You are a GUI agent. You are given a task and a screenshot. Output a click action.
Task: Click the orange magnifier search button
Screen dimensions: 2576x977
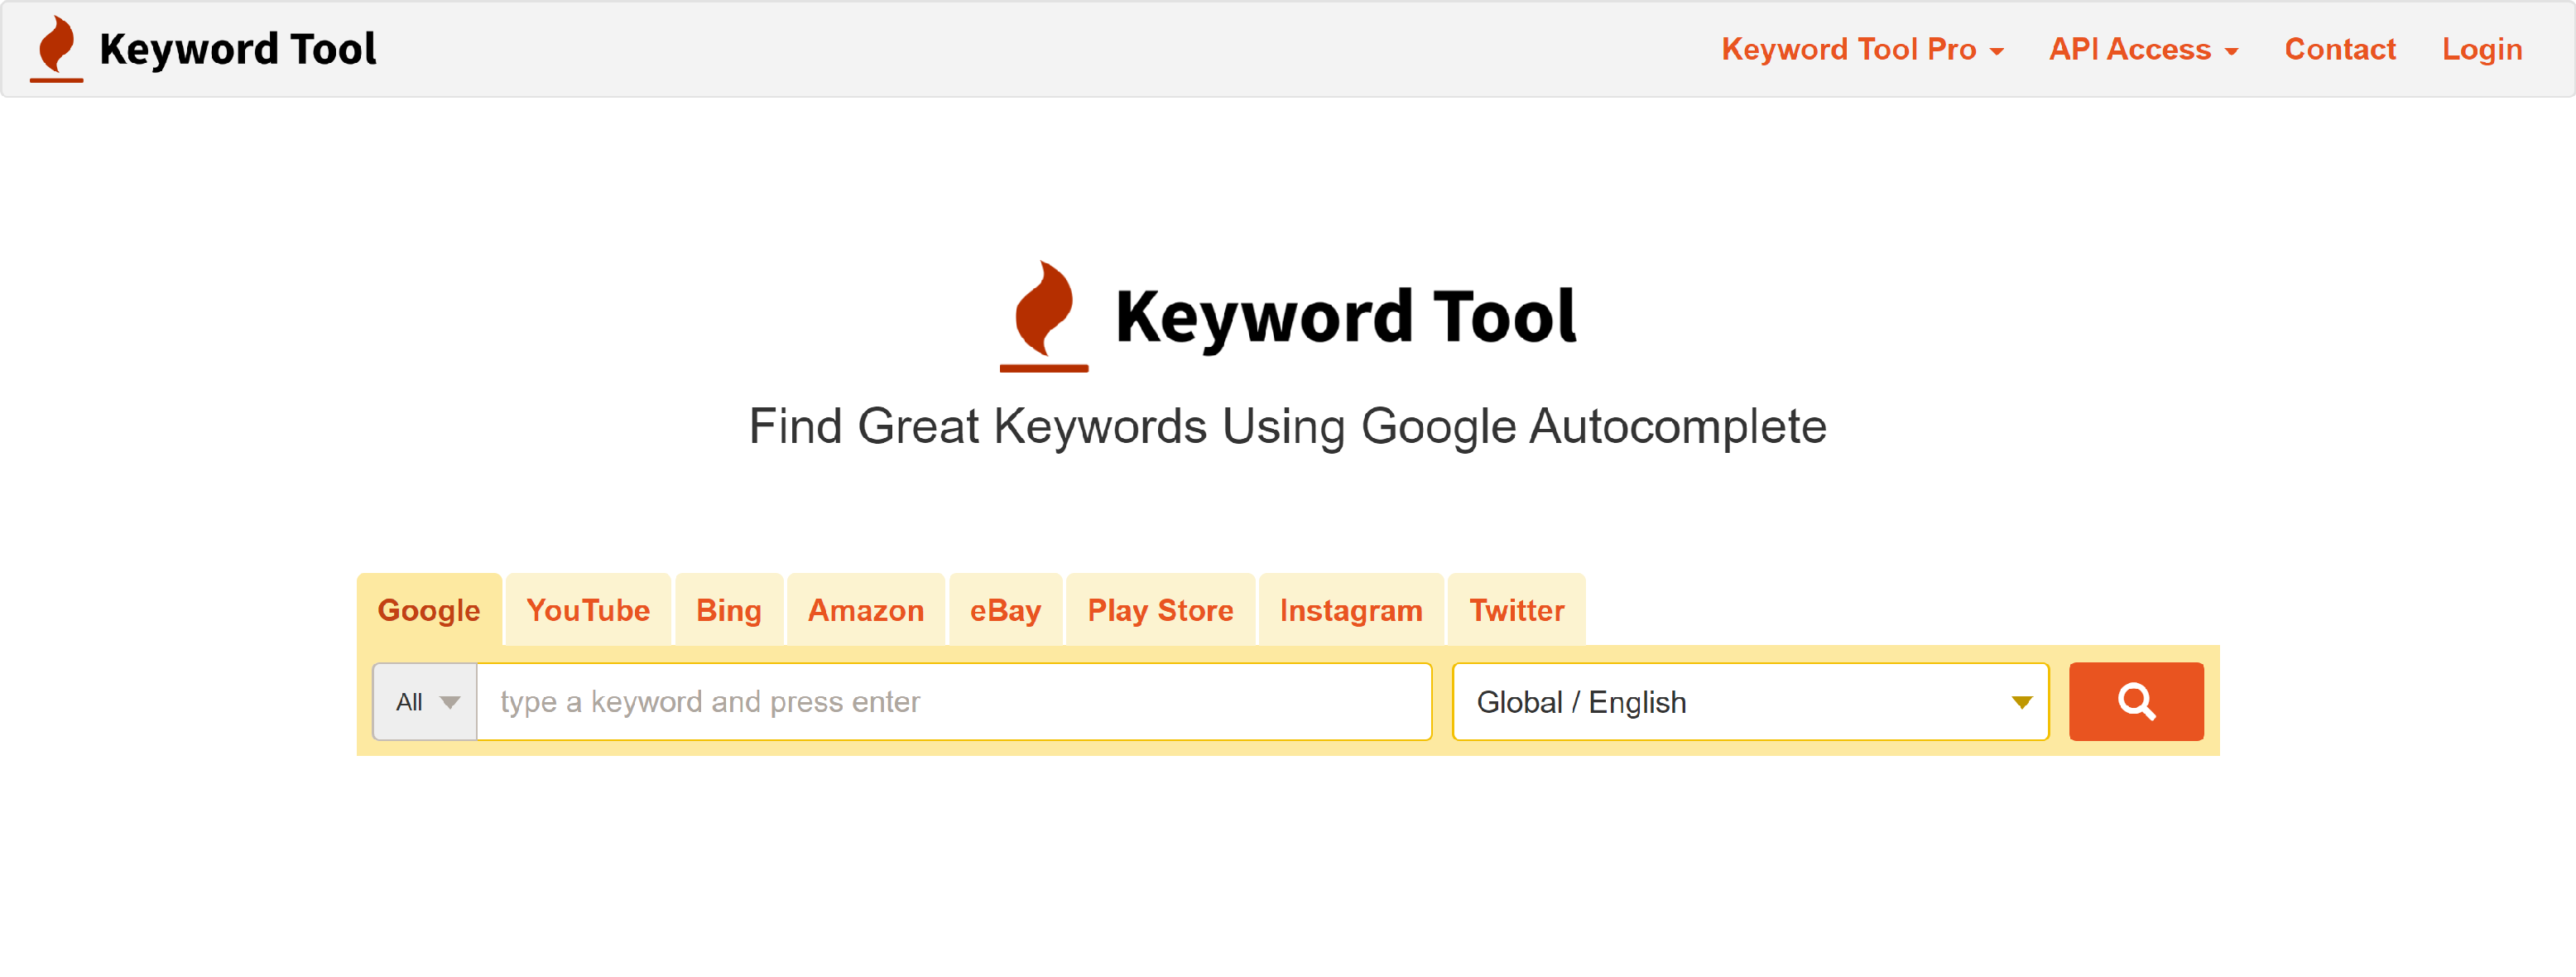pos(2135,701)
